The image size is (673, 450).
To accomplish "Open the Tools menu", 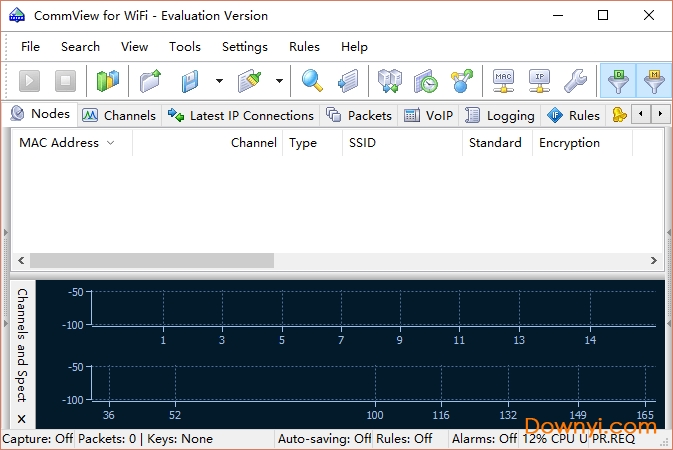I will point(185,46).
